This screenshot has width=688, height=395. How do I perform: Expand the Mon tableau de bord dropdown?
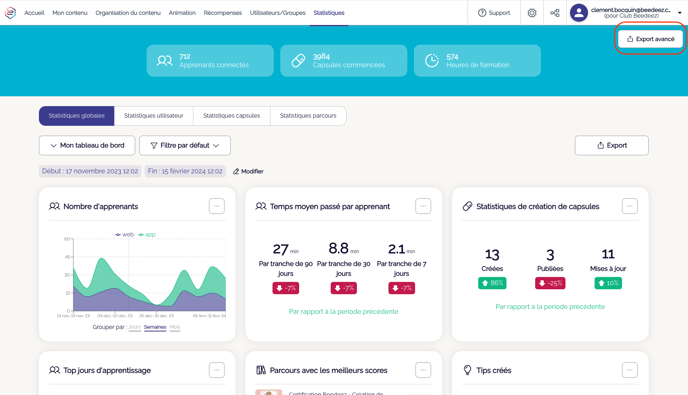pos(87,145)
